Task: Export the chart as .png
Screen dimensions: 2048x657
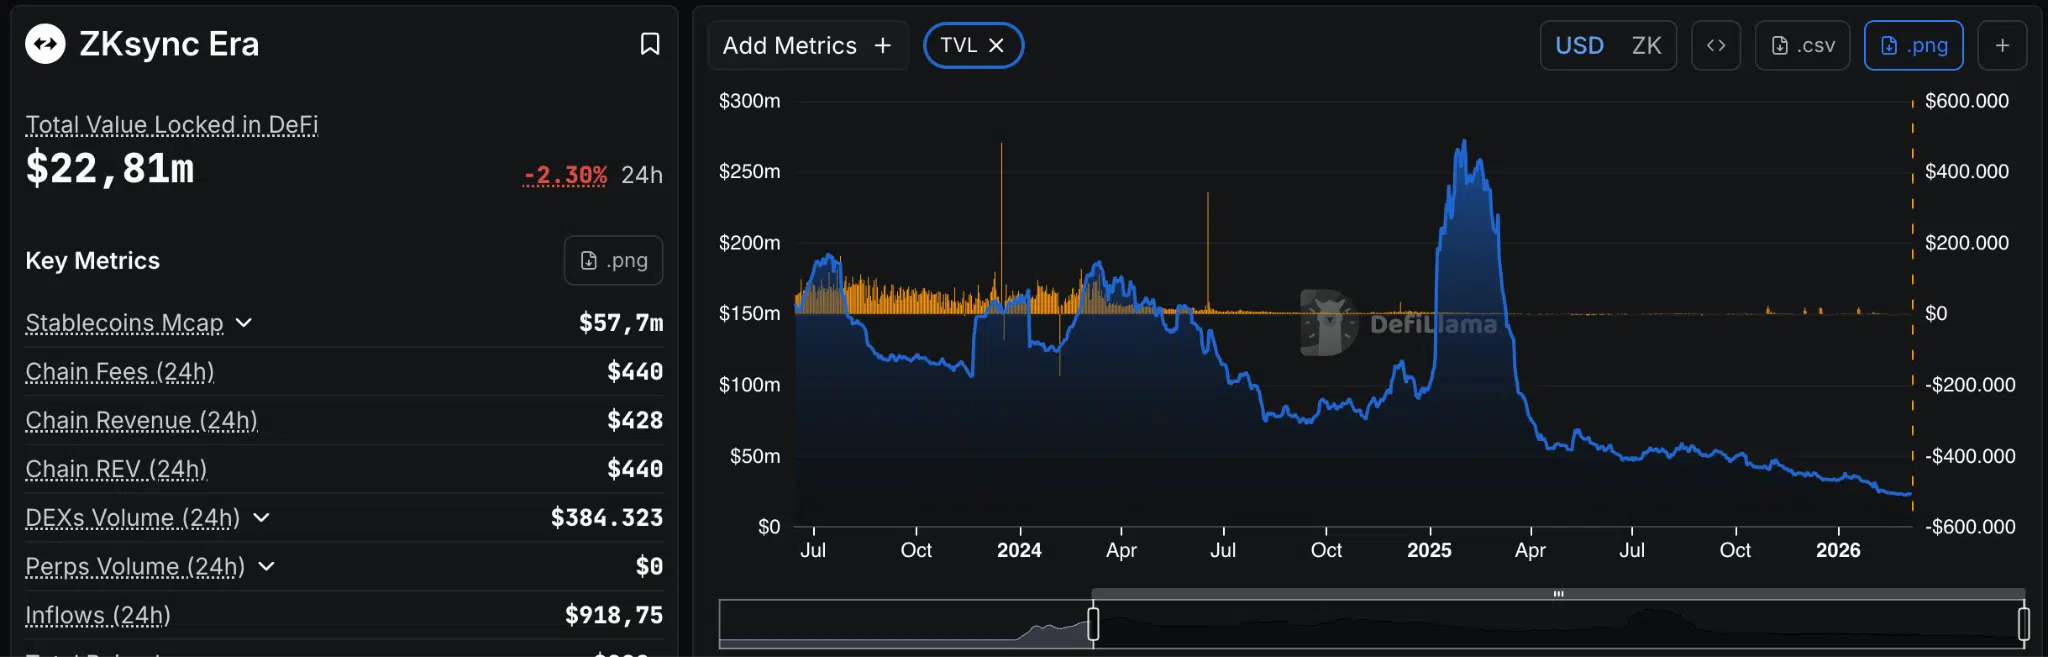Action: click(x=1913, y=46)
